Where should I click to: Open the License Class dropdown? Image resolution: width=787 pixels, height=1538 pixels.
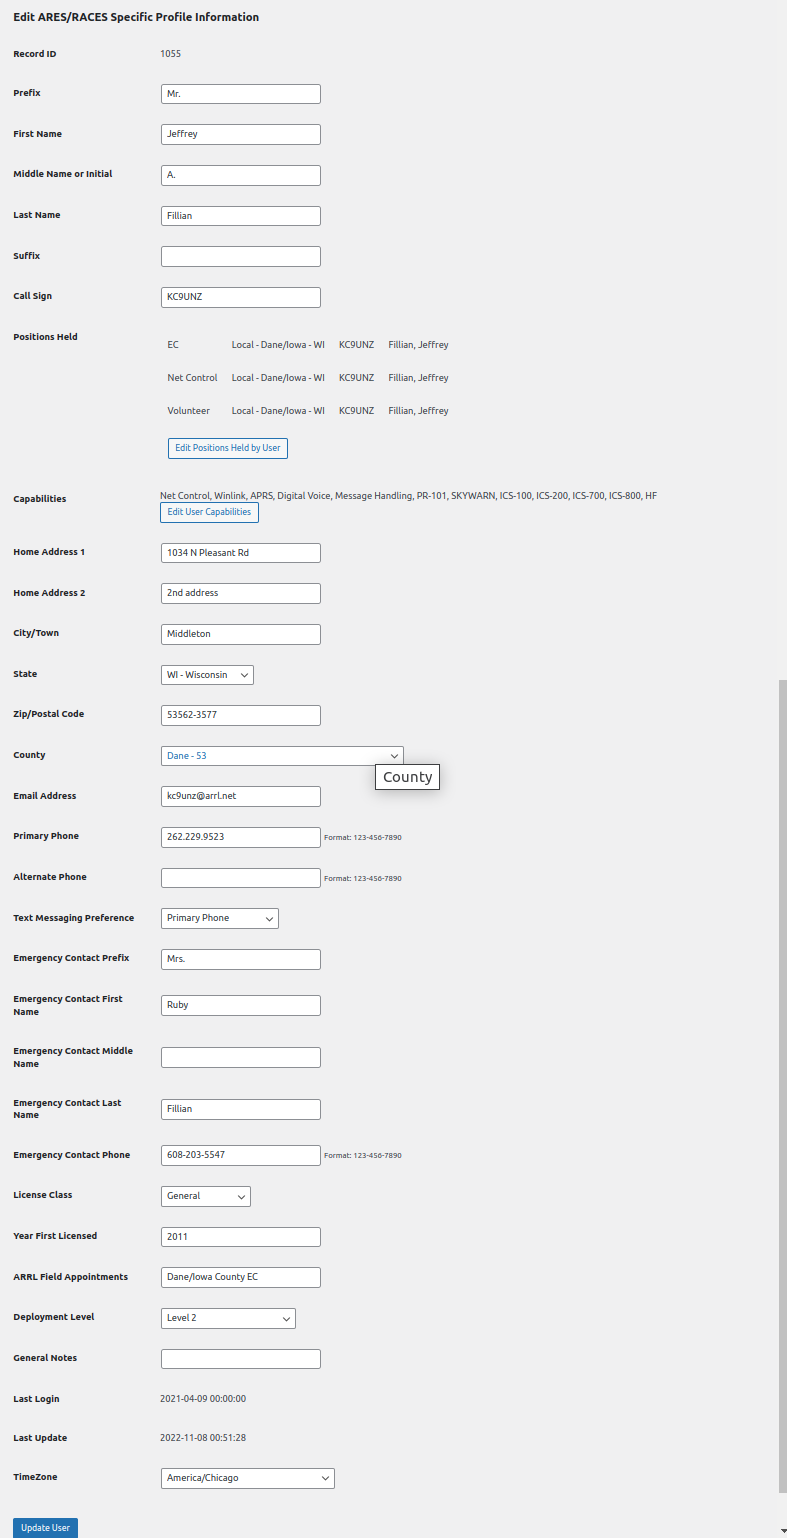pyautogui.click(x=205, y=1196)
